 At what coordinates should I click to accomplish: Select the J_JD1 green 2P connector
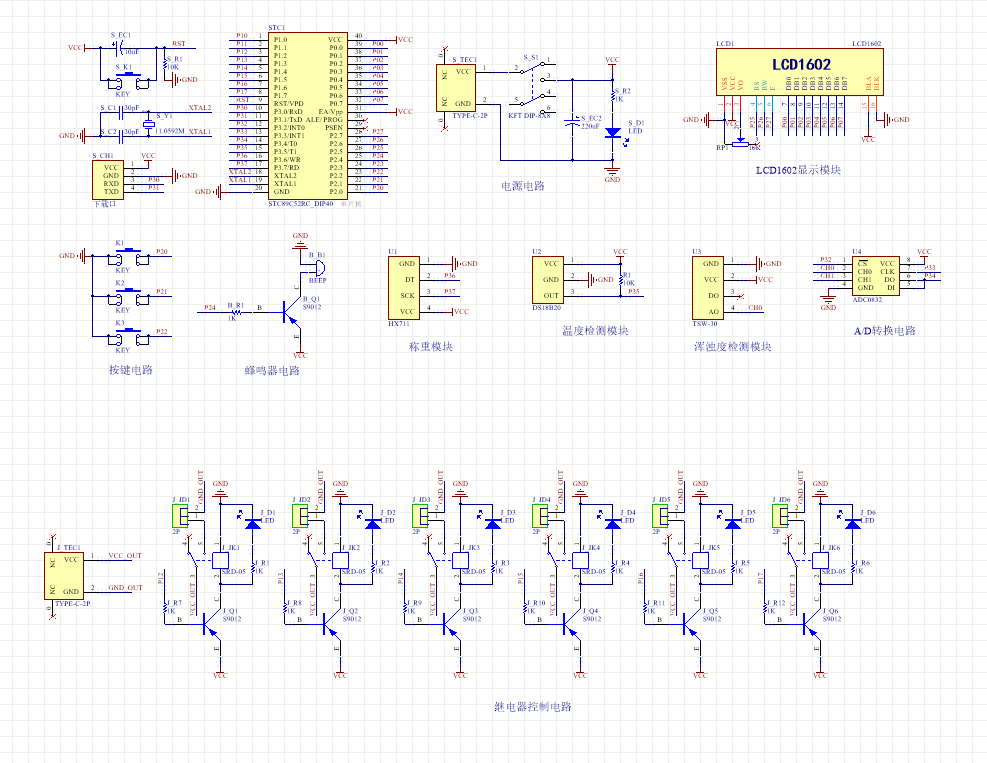pyautogui.click(x=180, y=515)
